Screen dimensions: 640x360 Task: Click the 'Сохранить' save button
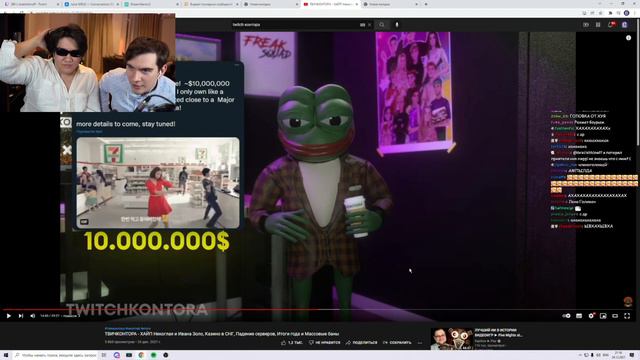tap(397, 342)
